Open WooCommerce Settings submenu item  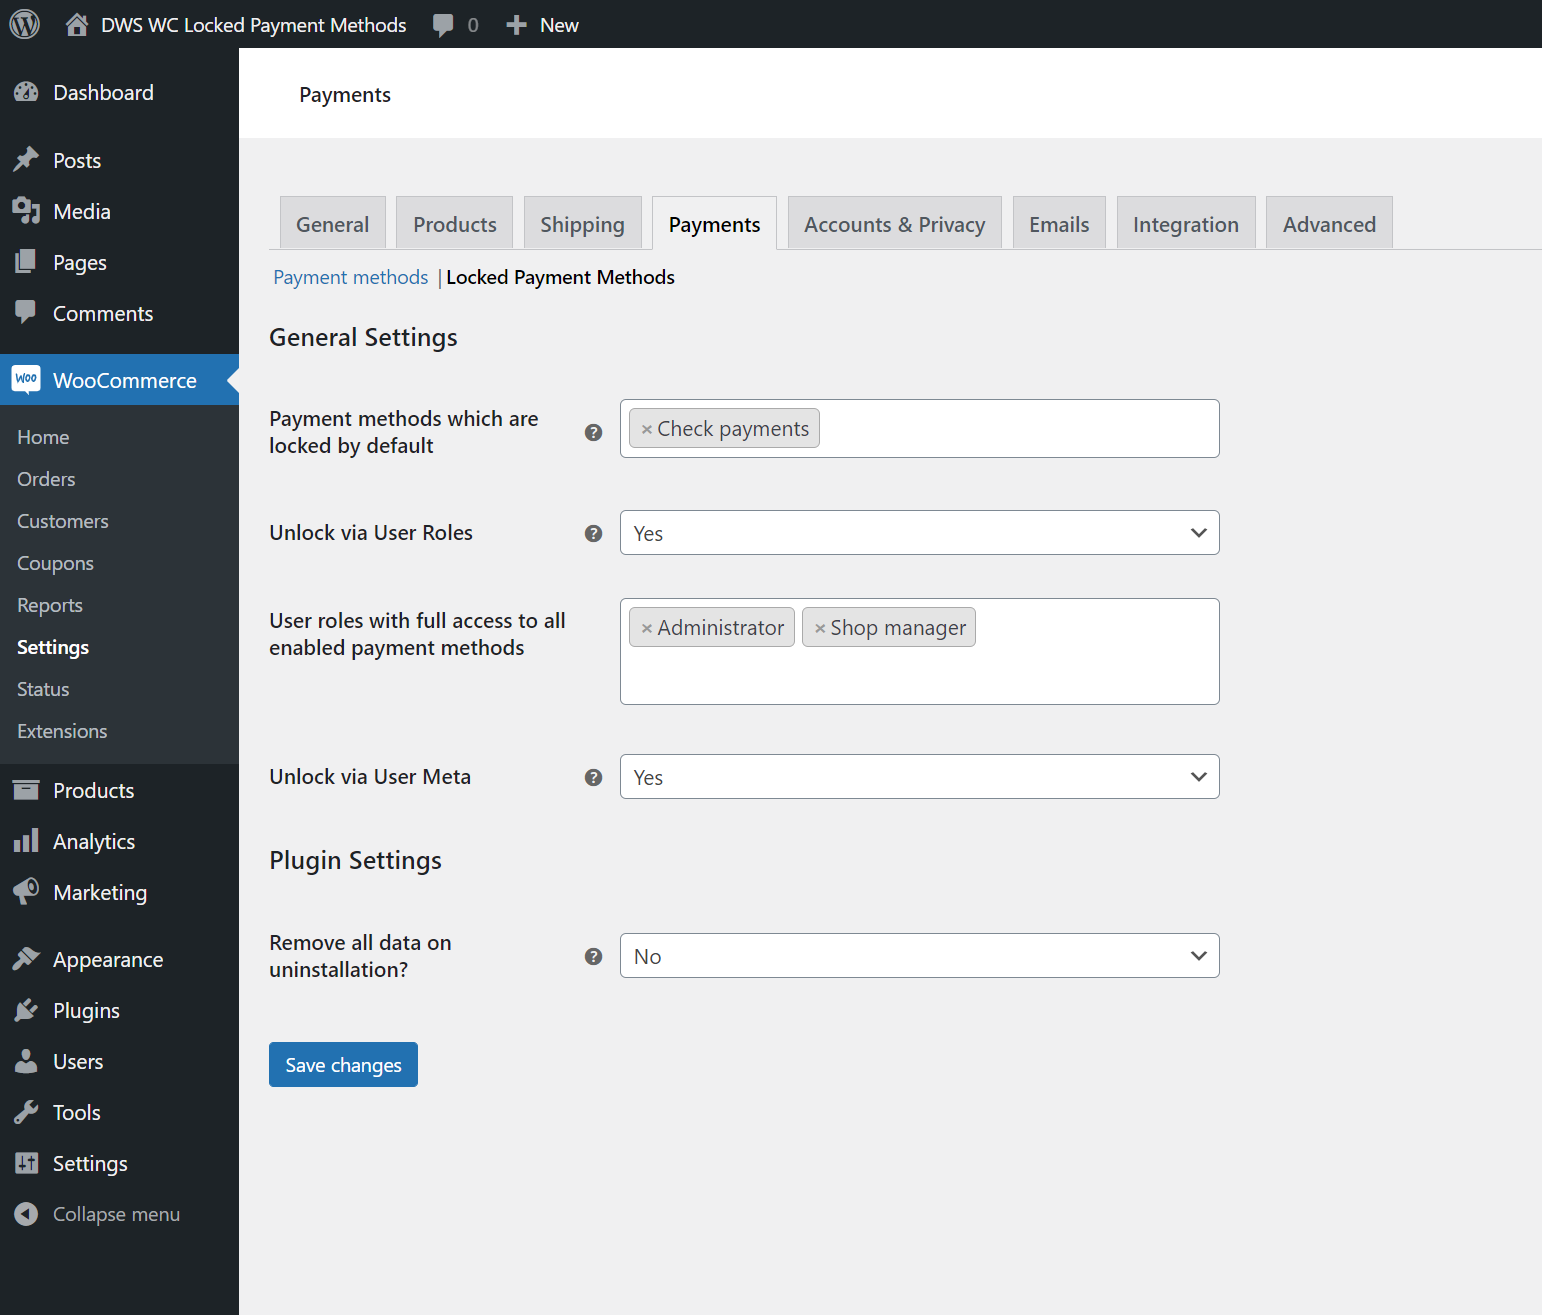point(53,647)
